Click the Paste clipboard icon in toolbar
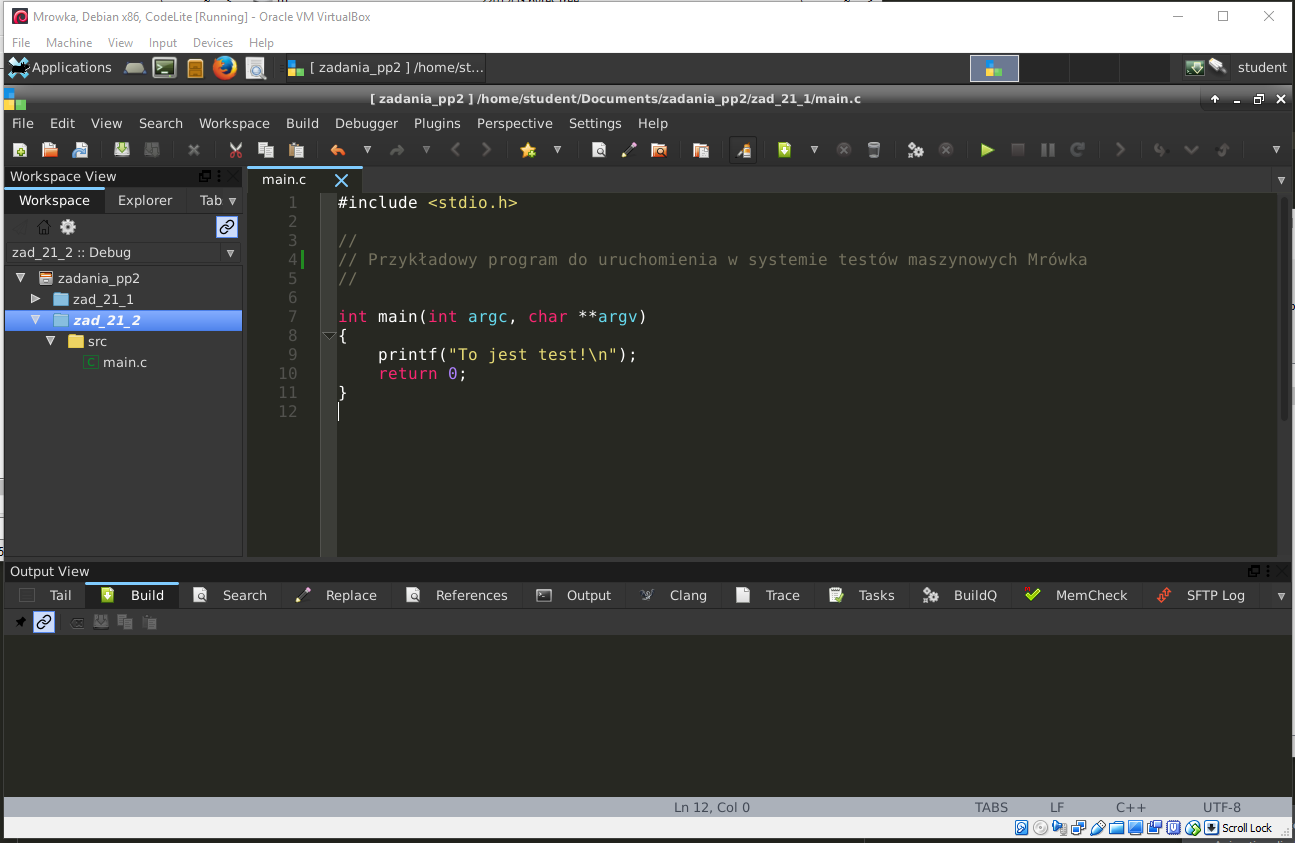The width and height of the screenshot is (1295, 843). [x=296, y=150]
